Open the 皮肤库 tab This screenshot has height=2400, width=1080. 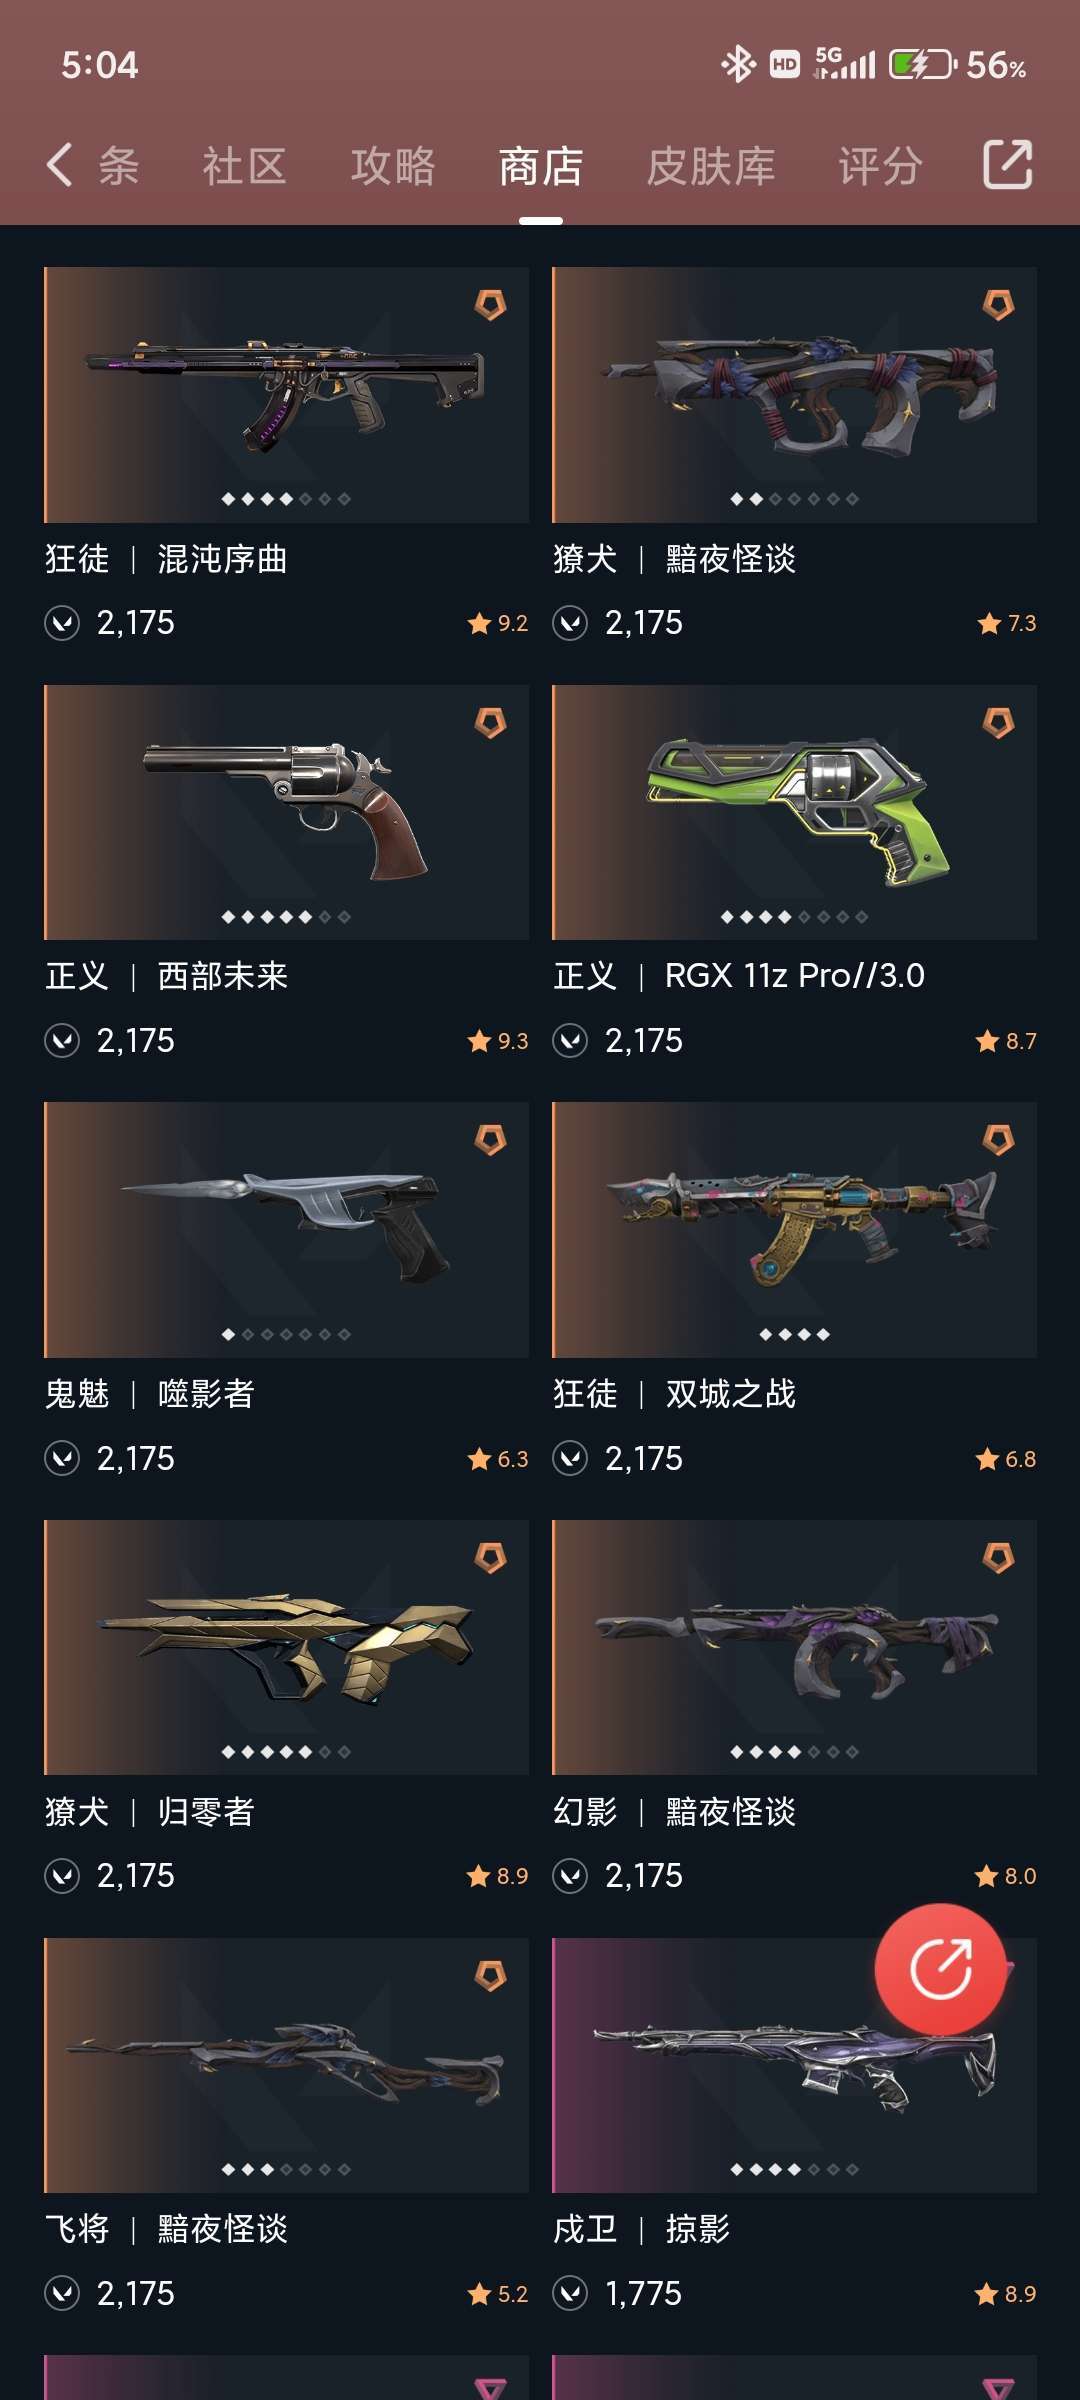(711, 166)
